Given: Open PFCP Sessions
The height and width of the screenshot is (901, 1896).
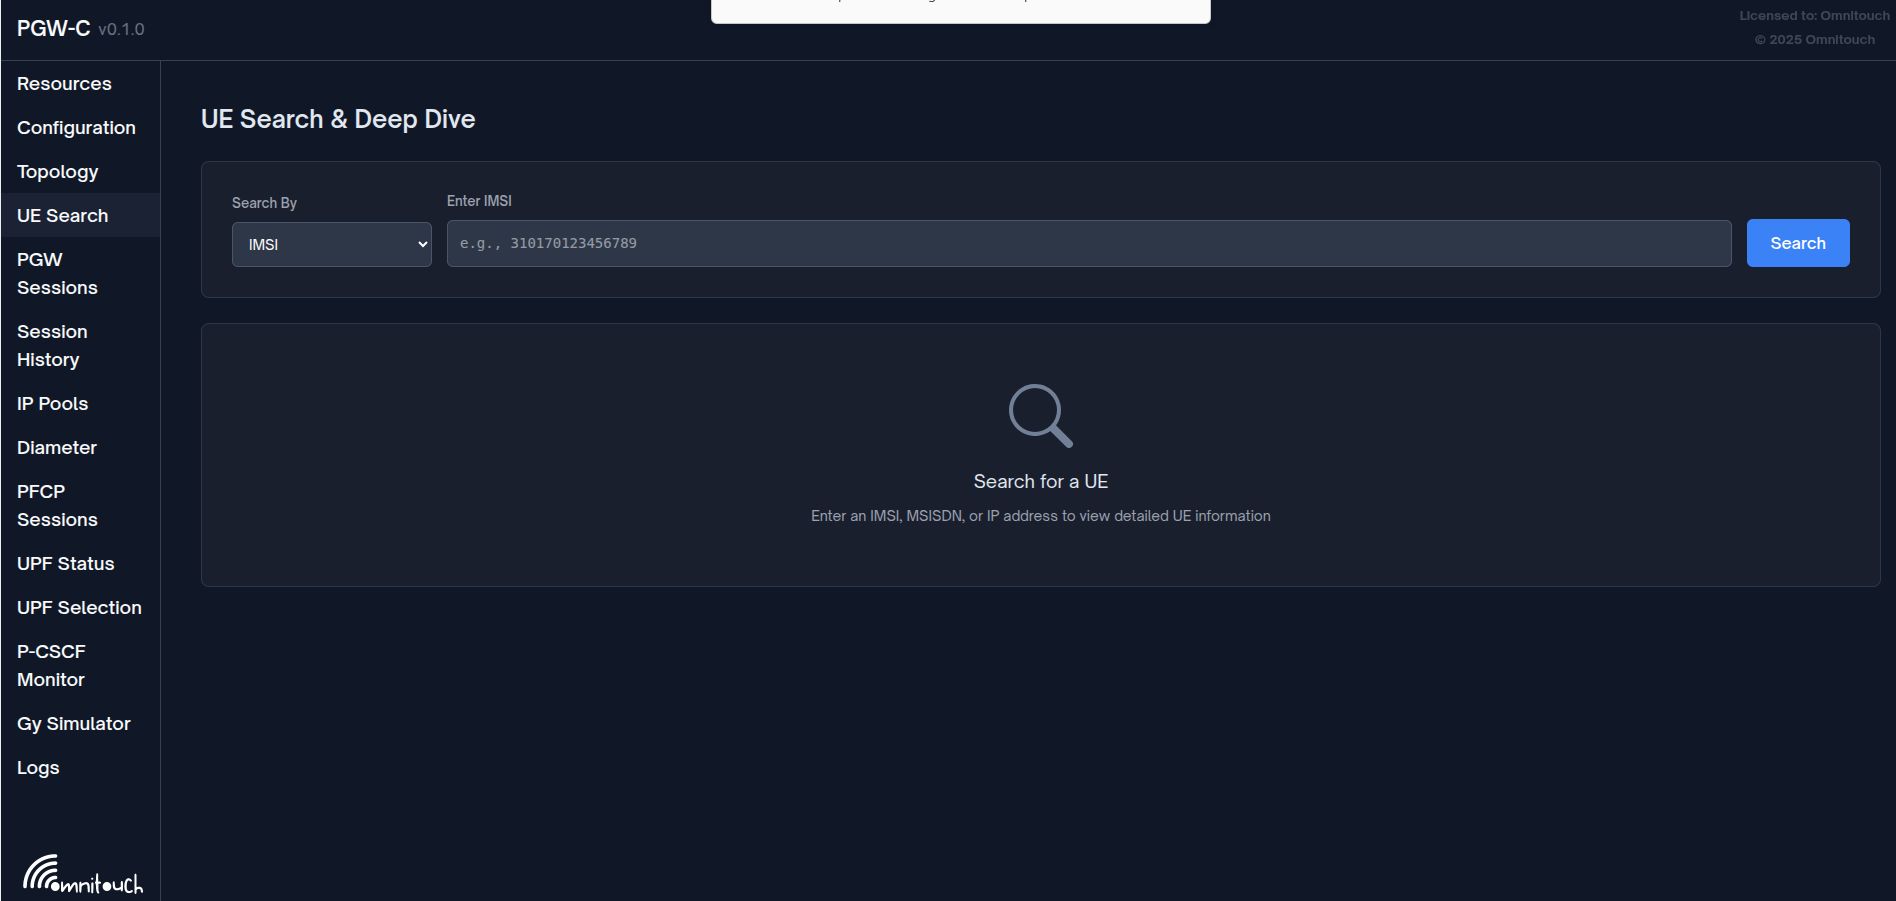Looking at the screenshot, I should tap(57, 505).
